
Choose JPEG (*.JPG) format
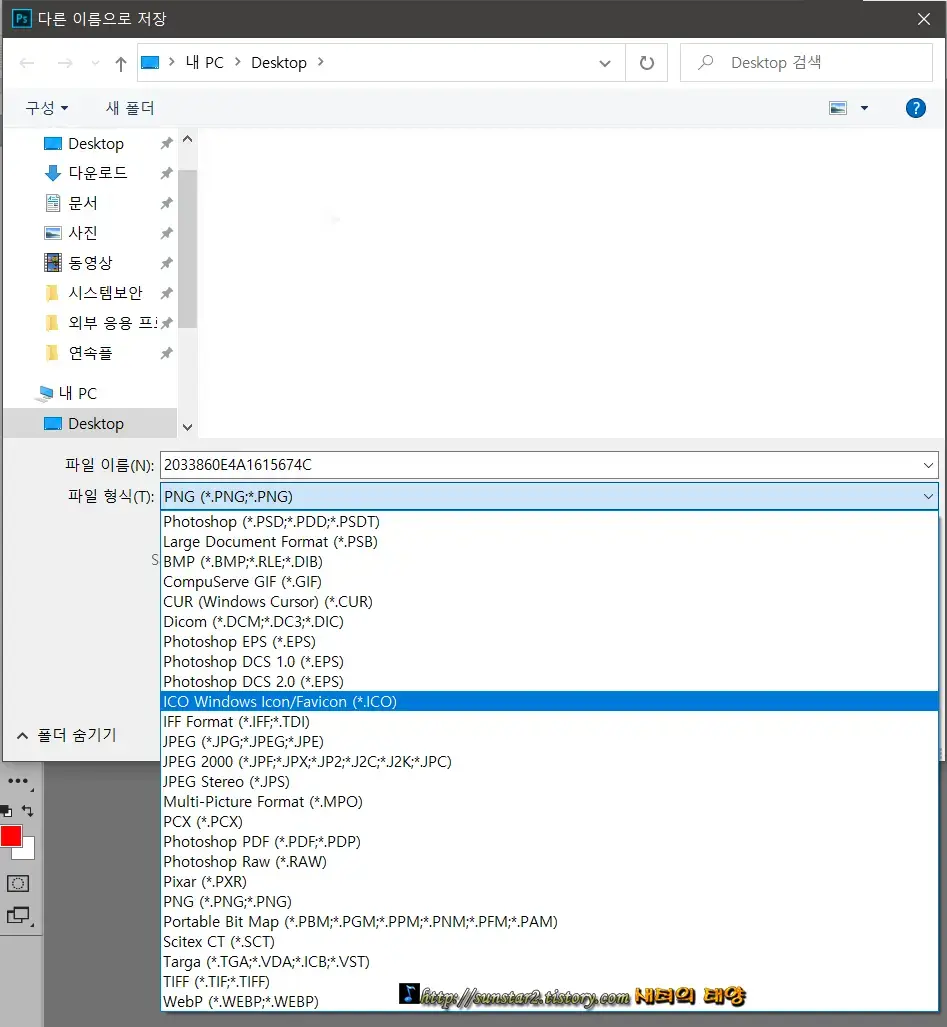point(549,742)
